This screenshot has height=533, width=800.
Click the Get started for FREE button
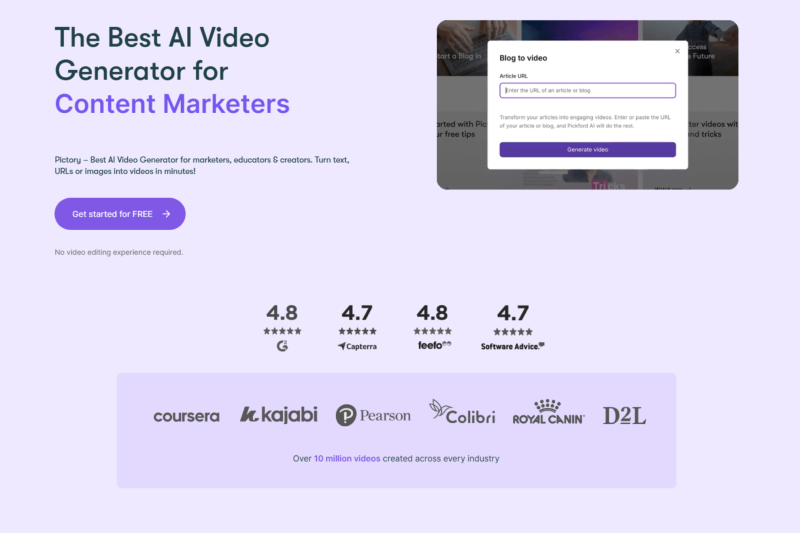tap(120, 214)
